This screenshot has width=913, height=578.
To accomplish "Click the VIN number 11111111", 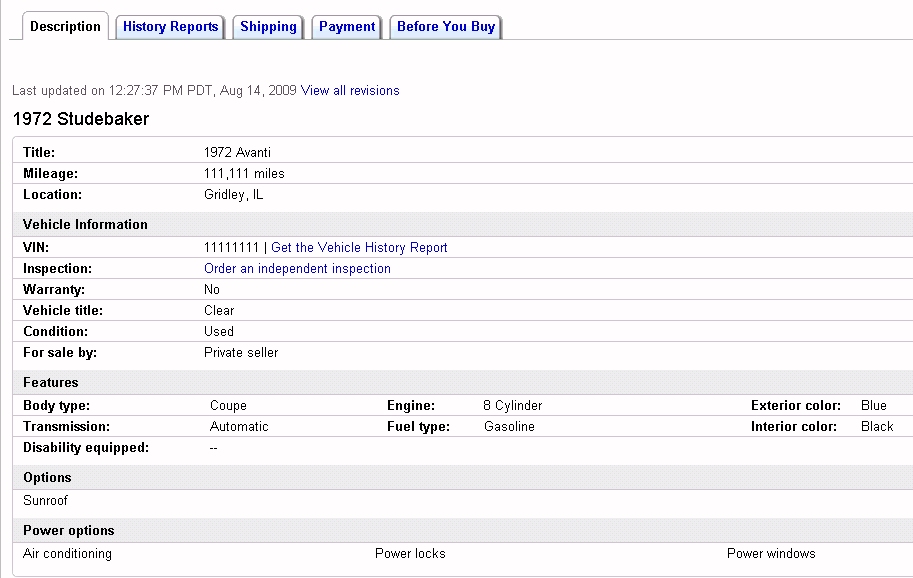I will 231,248.
